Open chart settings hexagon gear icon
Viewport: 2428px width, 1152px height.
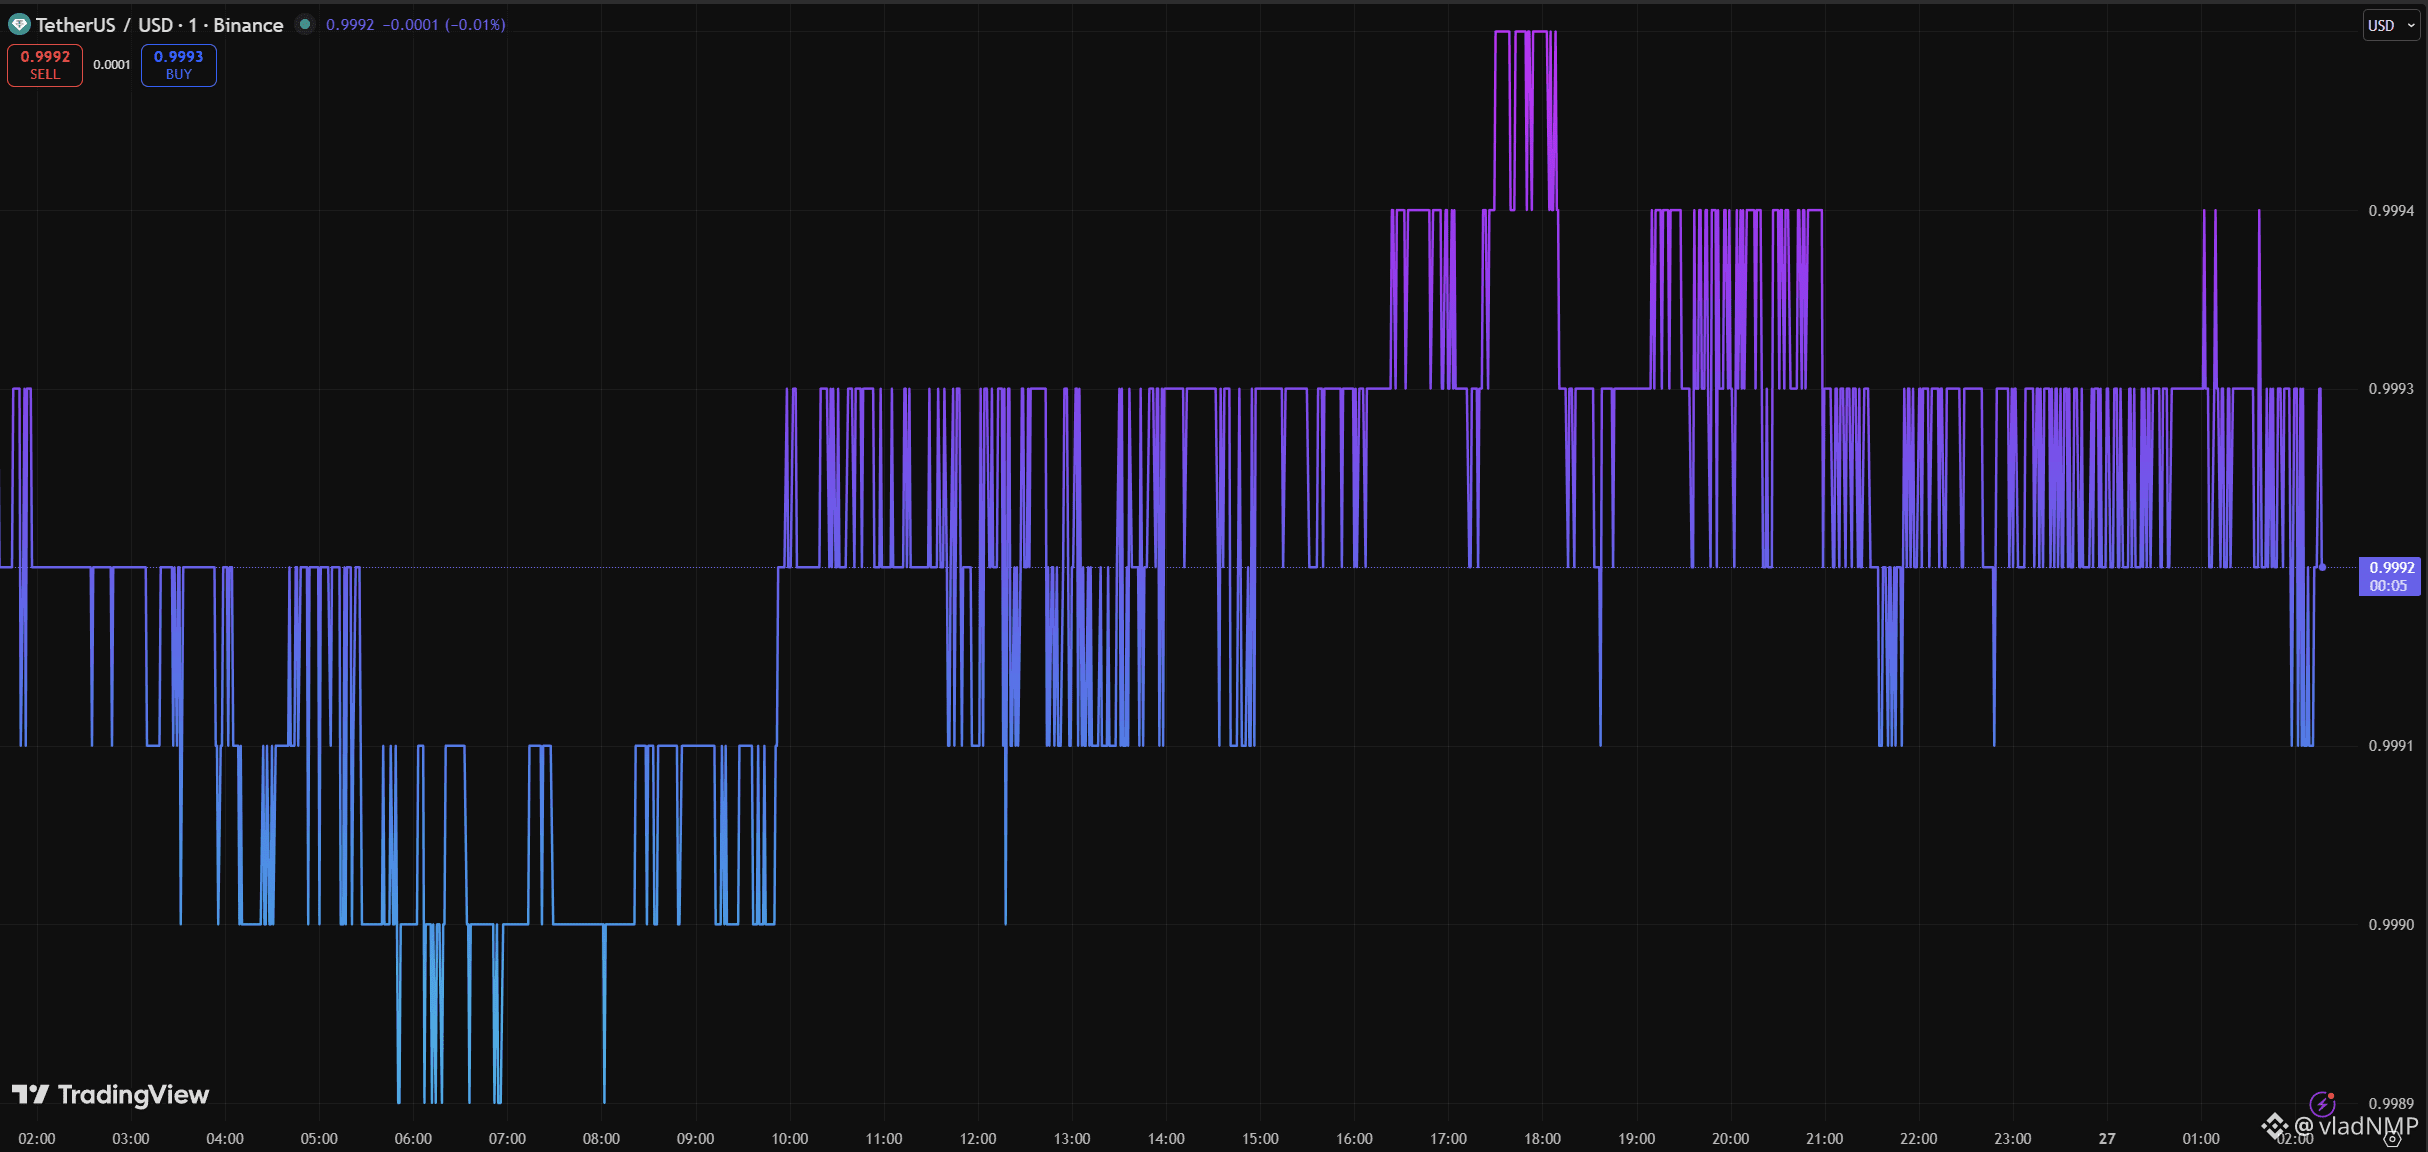coord(2392,1139)
